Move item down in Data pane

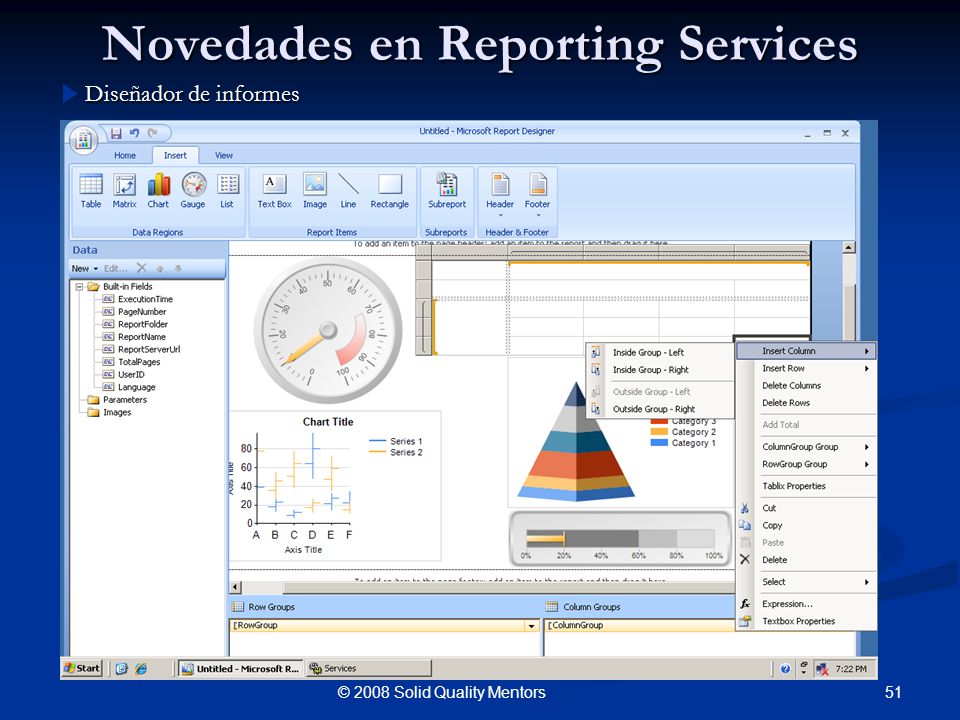(x=178, y=268)
